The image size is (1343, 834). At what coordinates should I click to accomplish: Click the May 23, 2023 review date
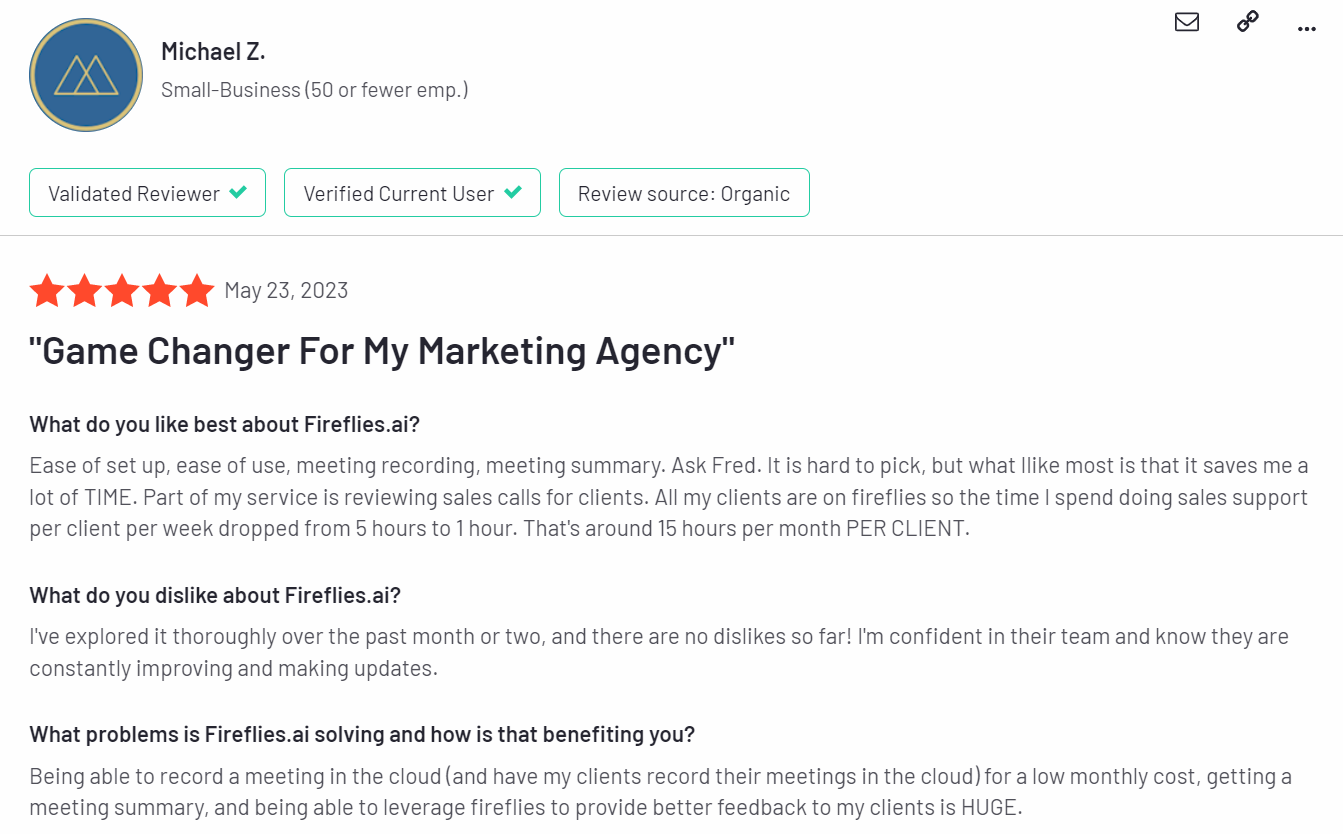286,291
